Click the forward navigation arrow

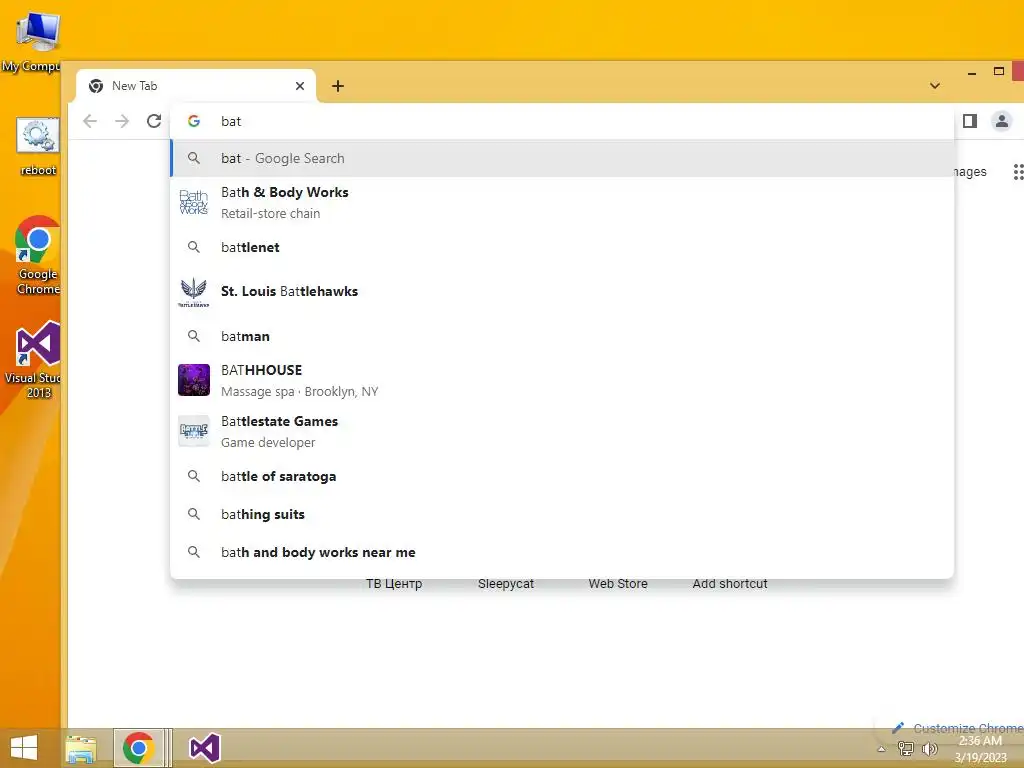(122, 121)
